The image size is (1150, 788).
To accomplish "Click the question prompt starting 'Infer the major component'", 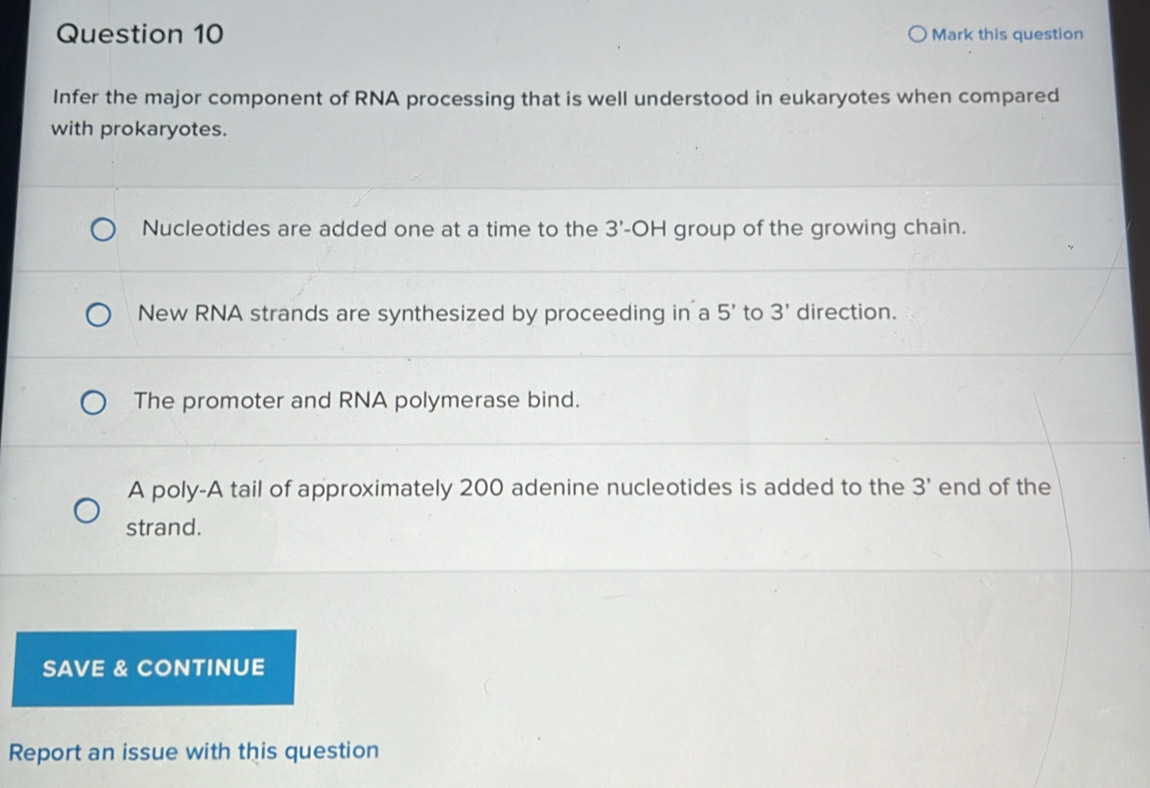I will (555, 98).
